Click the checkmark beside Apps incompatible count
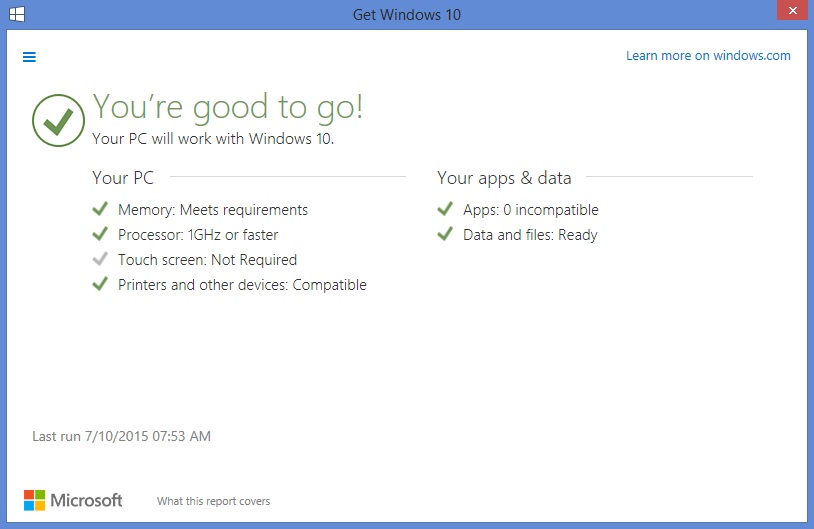814x529 pixels. (x=444, y=209)
